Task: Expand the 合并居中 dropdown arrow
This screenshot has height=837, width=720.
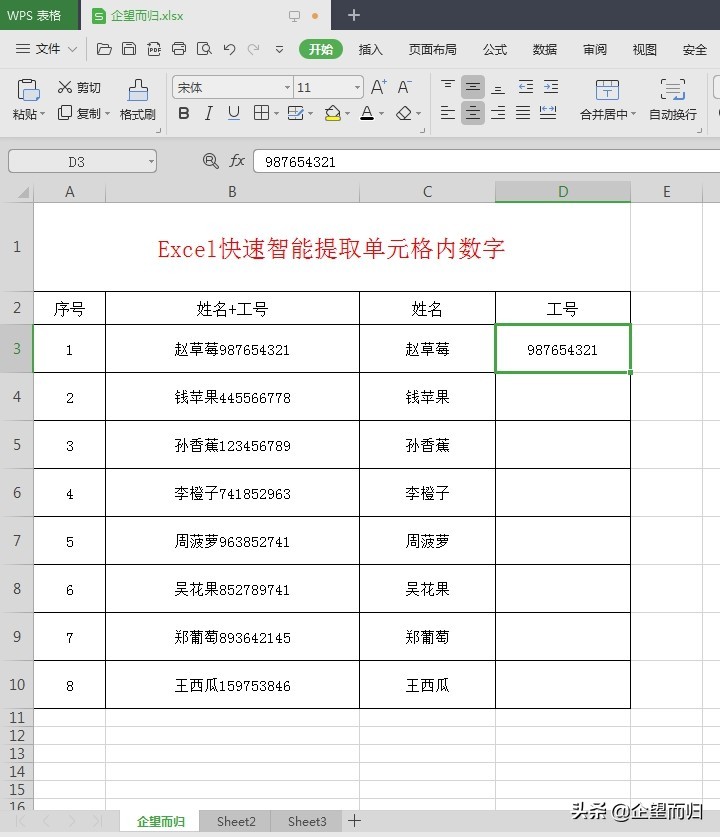Action: click(634, 114)
